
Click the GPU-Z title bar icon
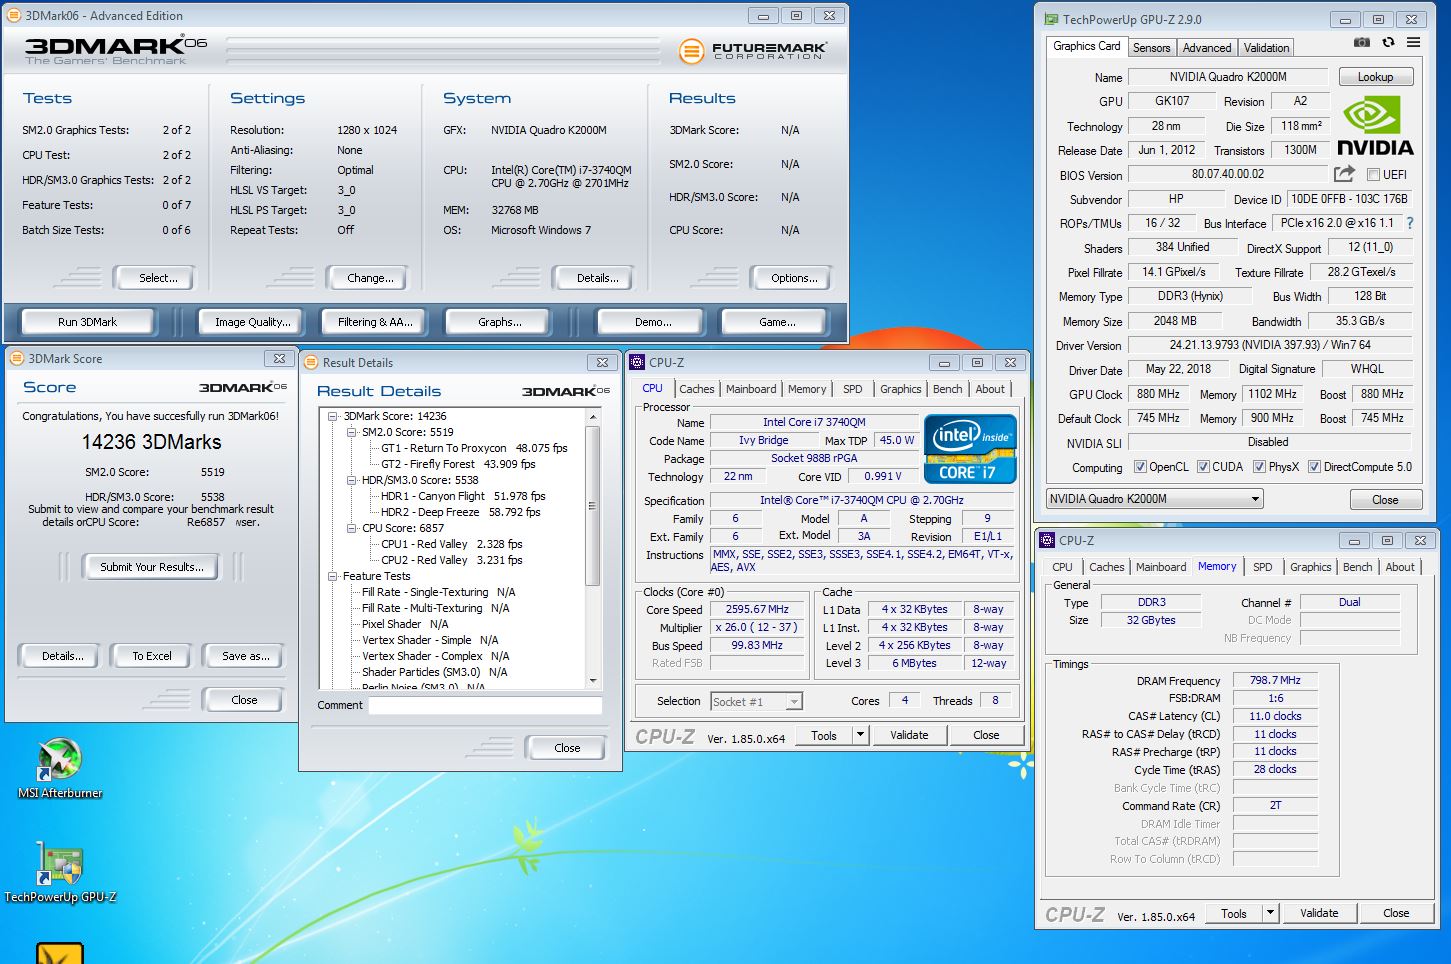[x=1050, y=19]
